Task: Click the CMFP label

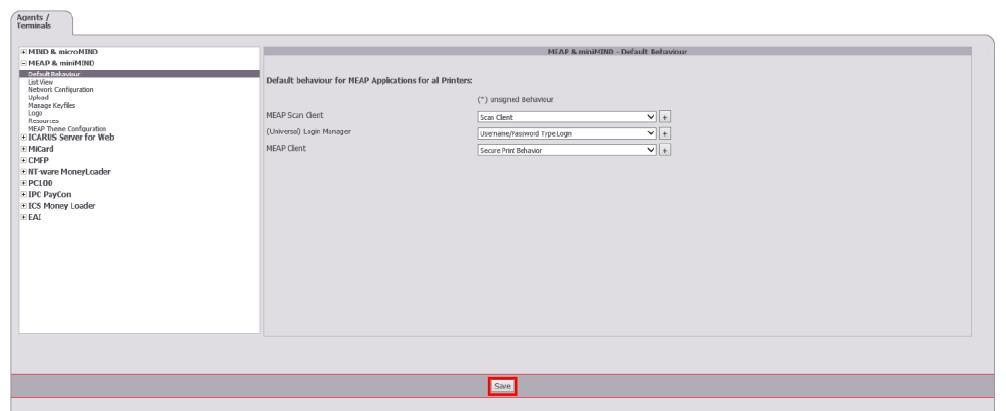Action: pos(38,160)
